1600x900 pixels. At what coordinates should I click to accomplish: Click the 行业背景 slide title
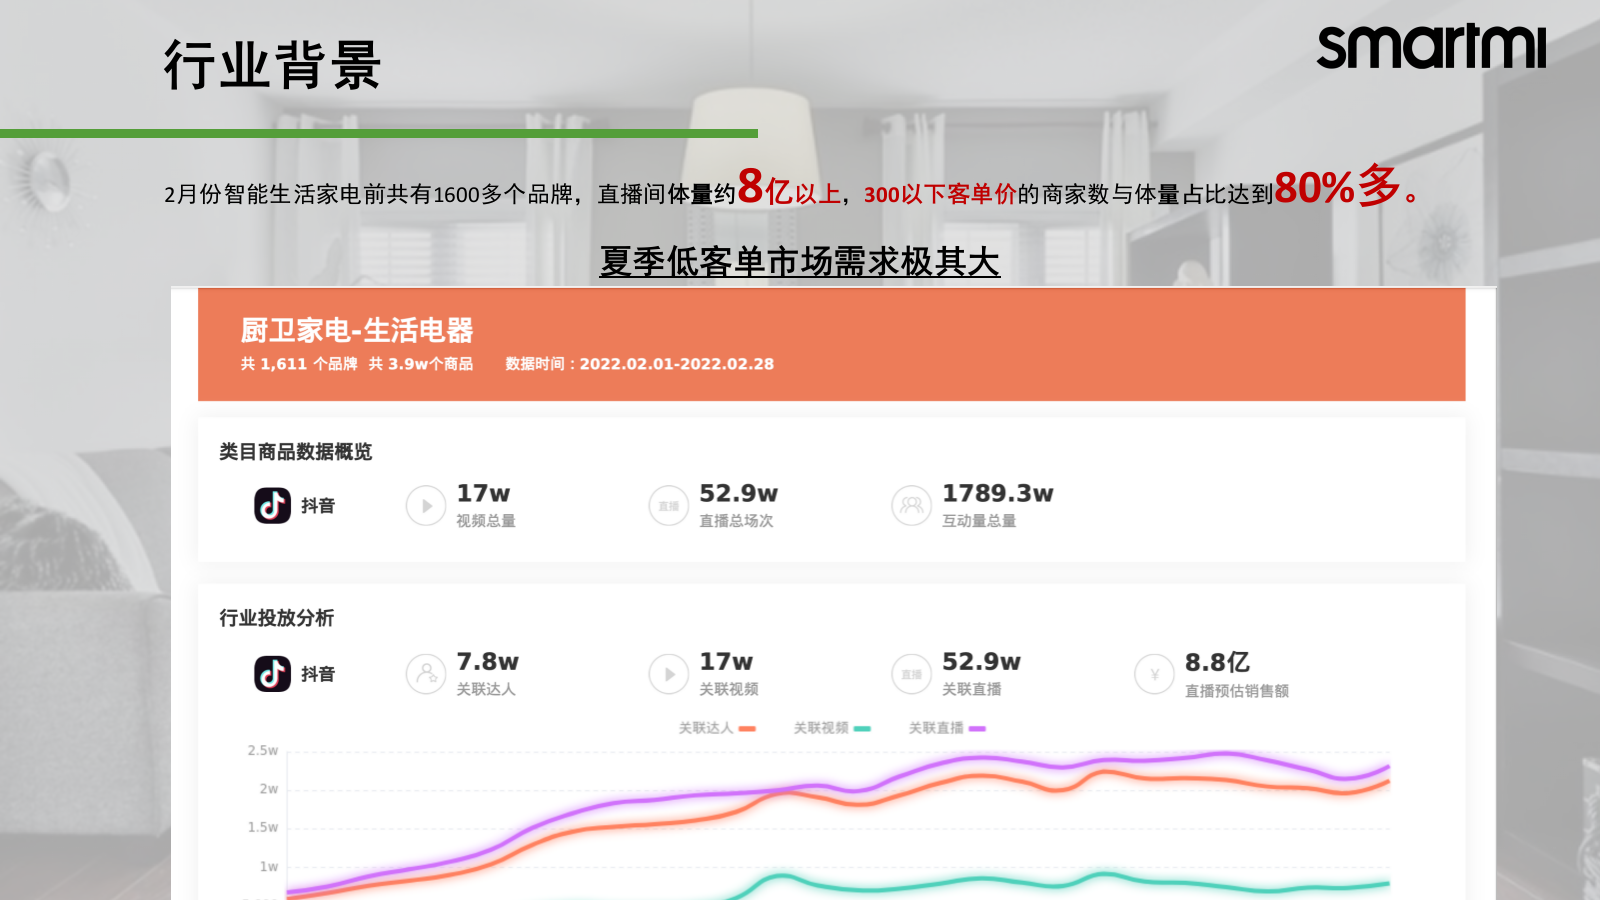(x=270, y=62)
